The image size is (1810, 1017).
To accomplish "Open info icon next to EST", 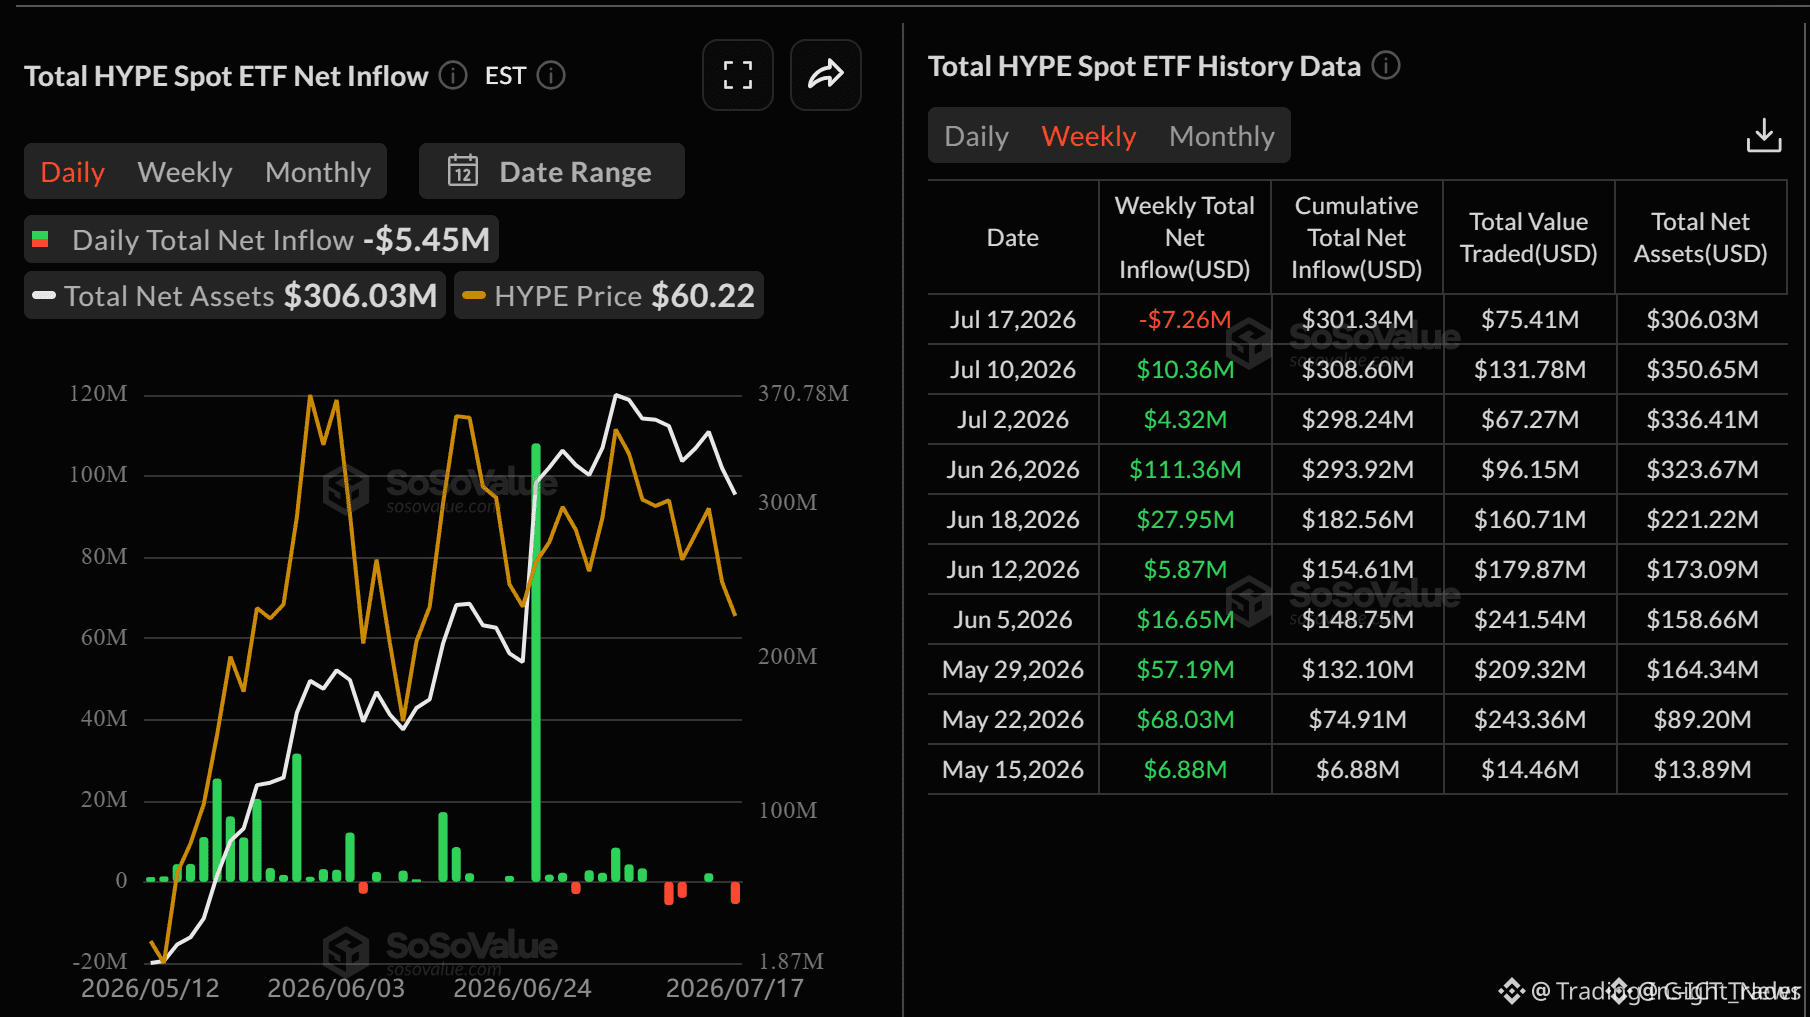I will click(551, 76).
